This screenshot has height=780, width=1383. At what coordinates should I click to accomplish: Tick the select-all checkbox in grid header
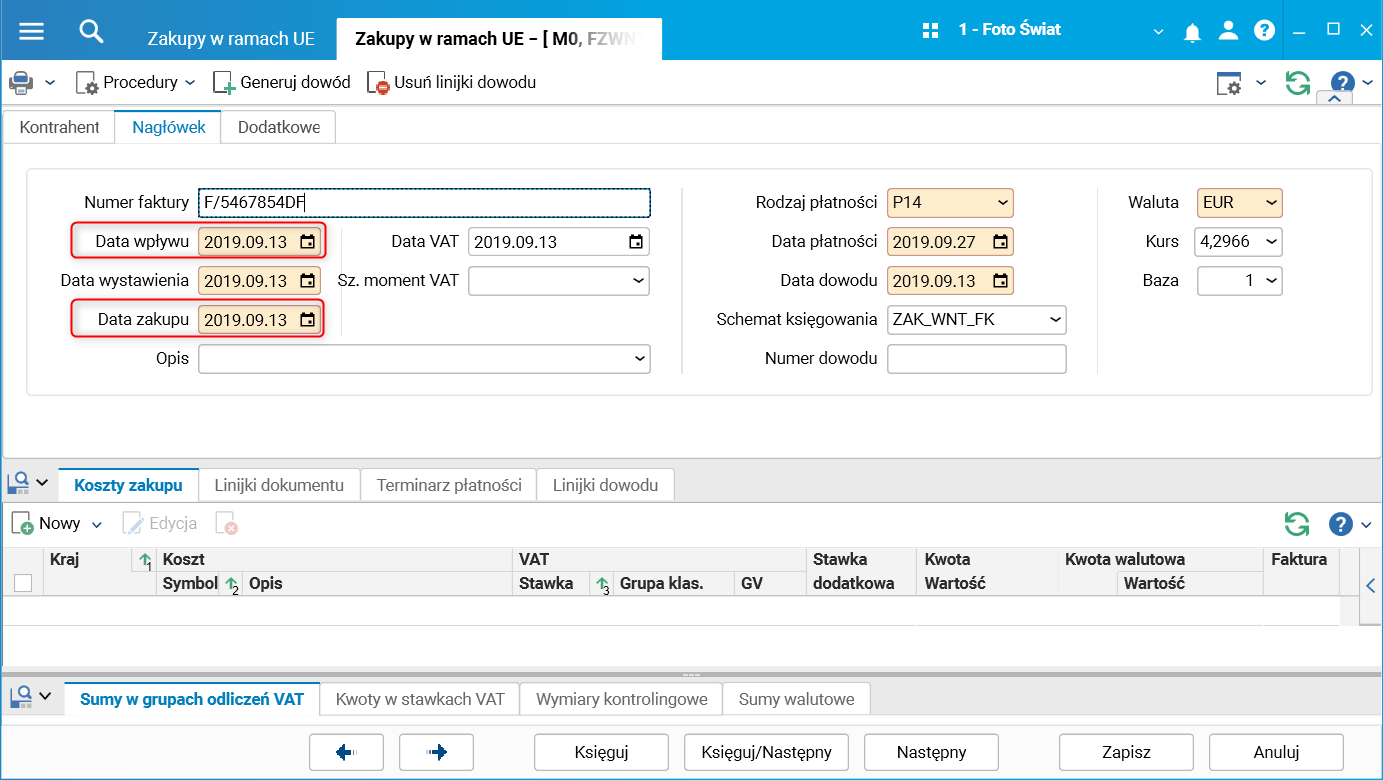(23, 583)
